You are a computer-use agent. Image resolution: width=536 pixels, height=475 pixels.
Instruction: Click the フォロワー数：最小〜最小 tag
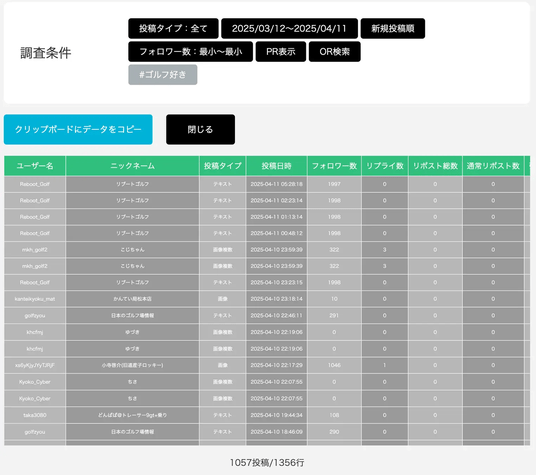pos(190,52)
